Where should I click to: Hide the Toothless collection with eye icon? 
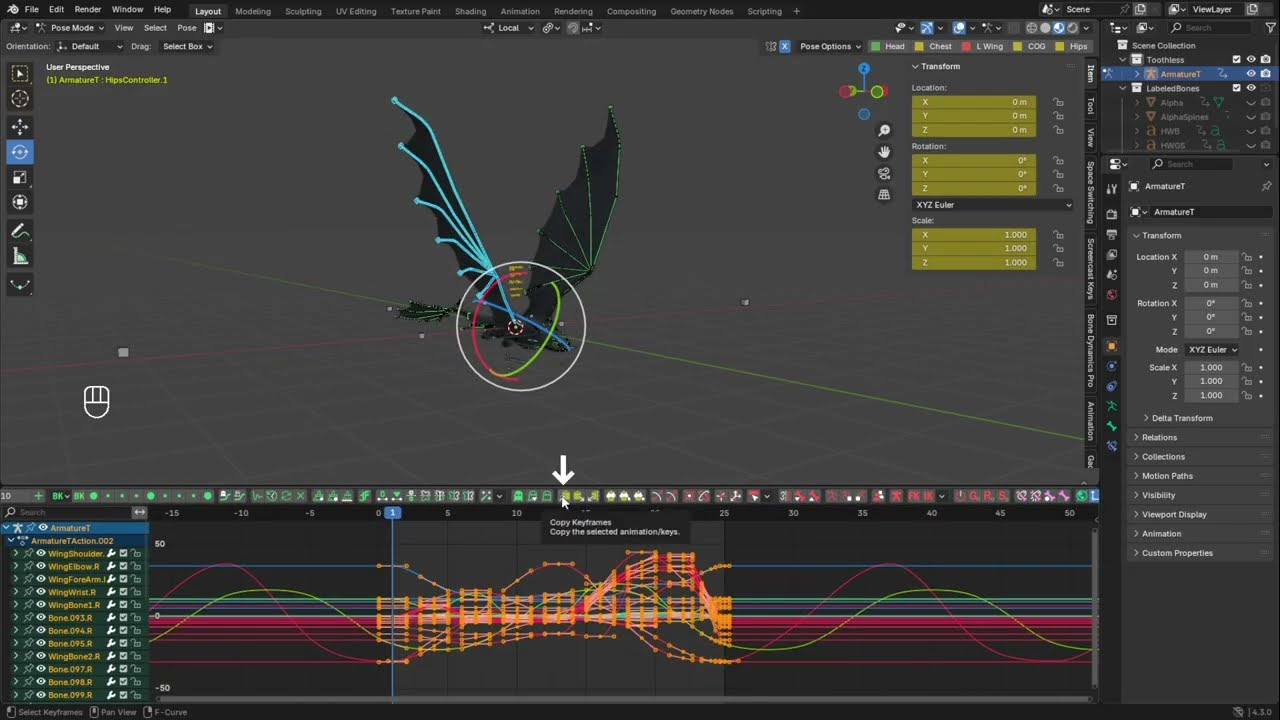[1251, 60]
